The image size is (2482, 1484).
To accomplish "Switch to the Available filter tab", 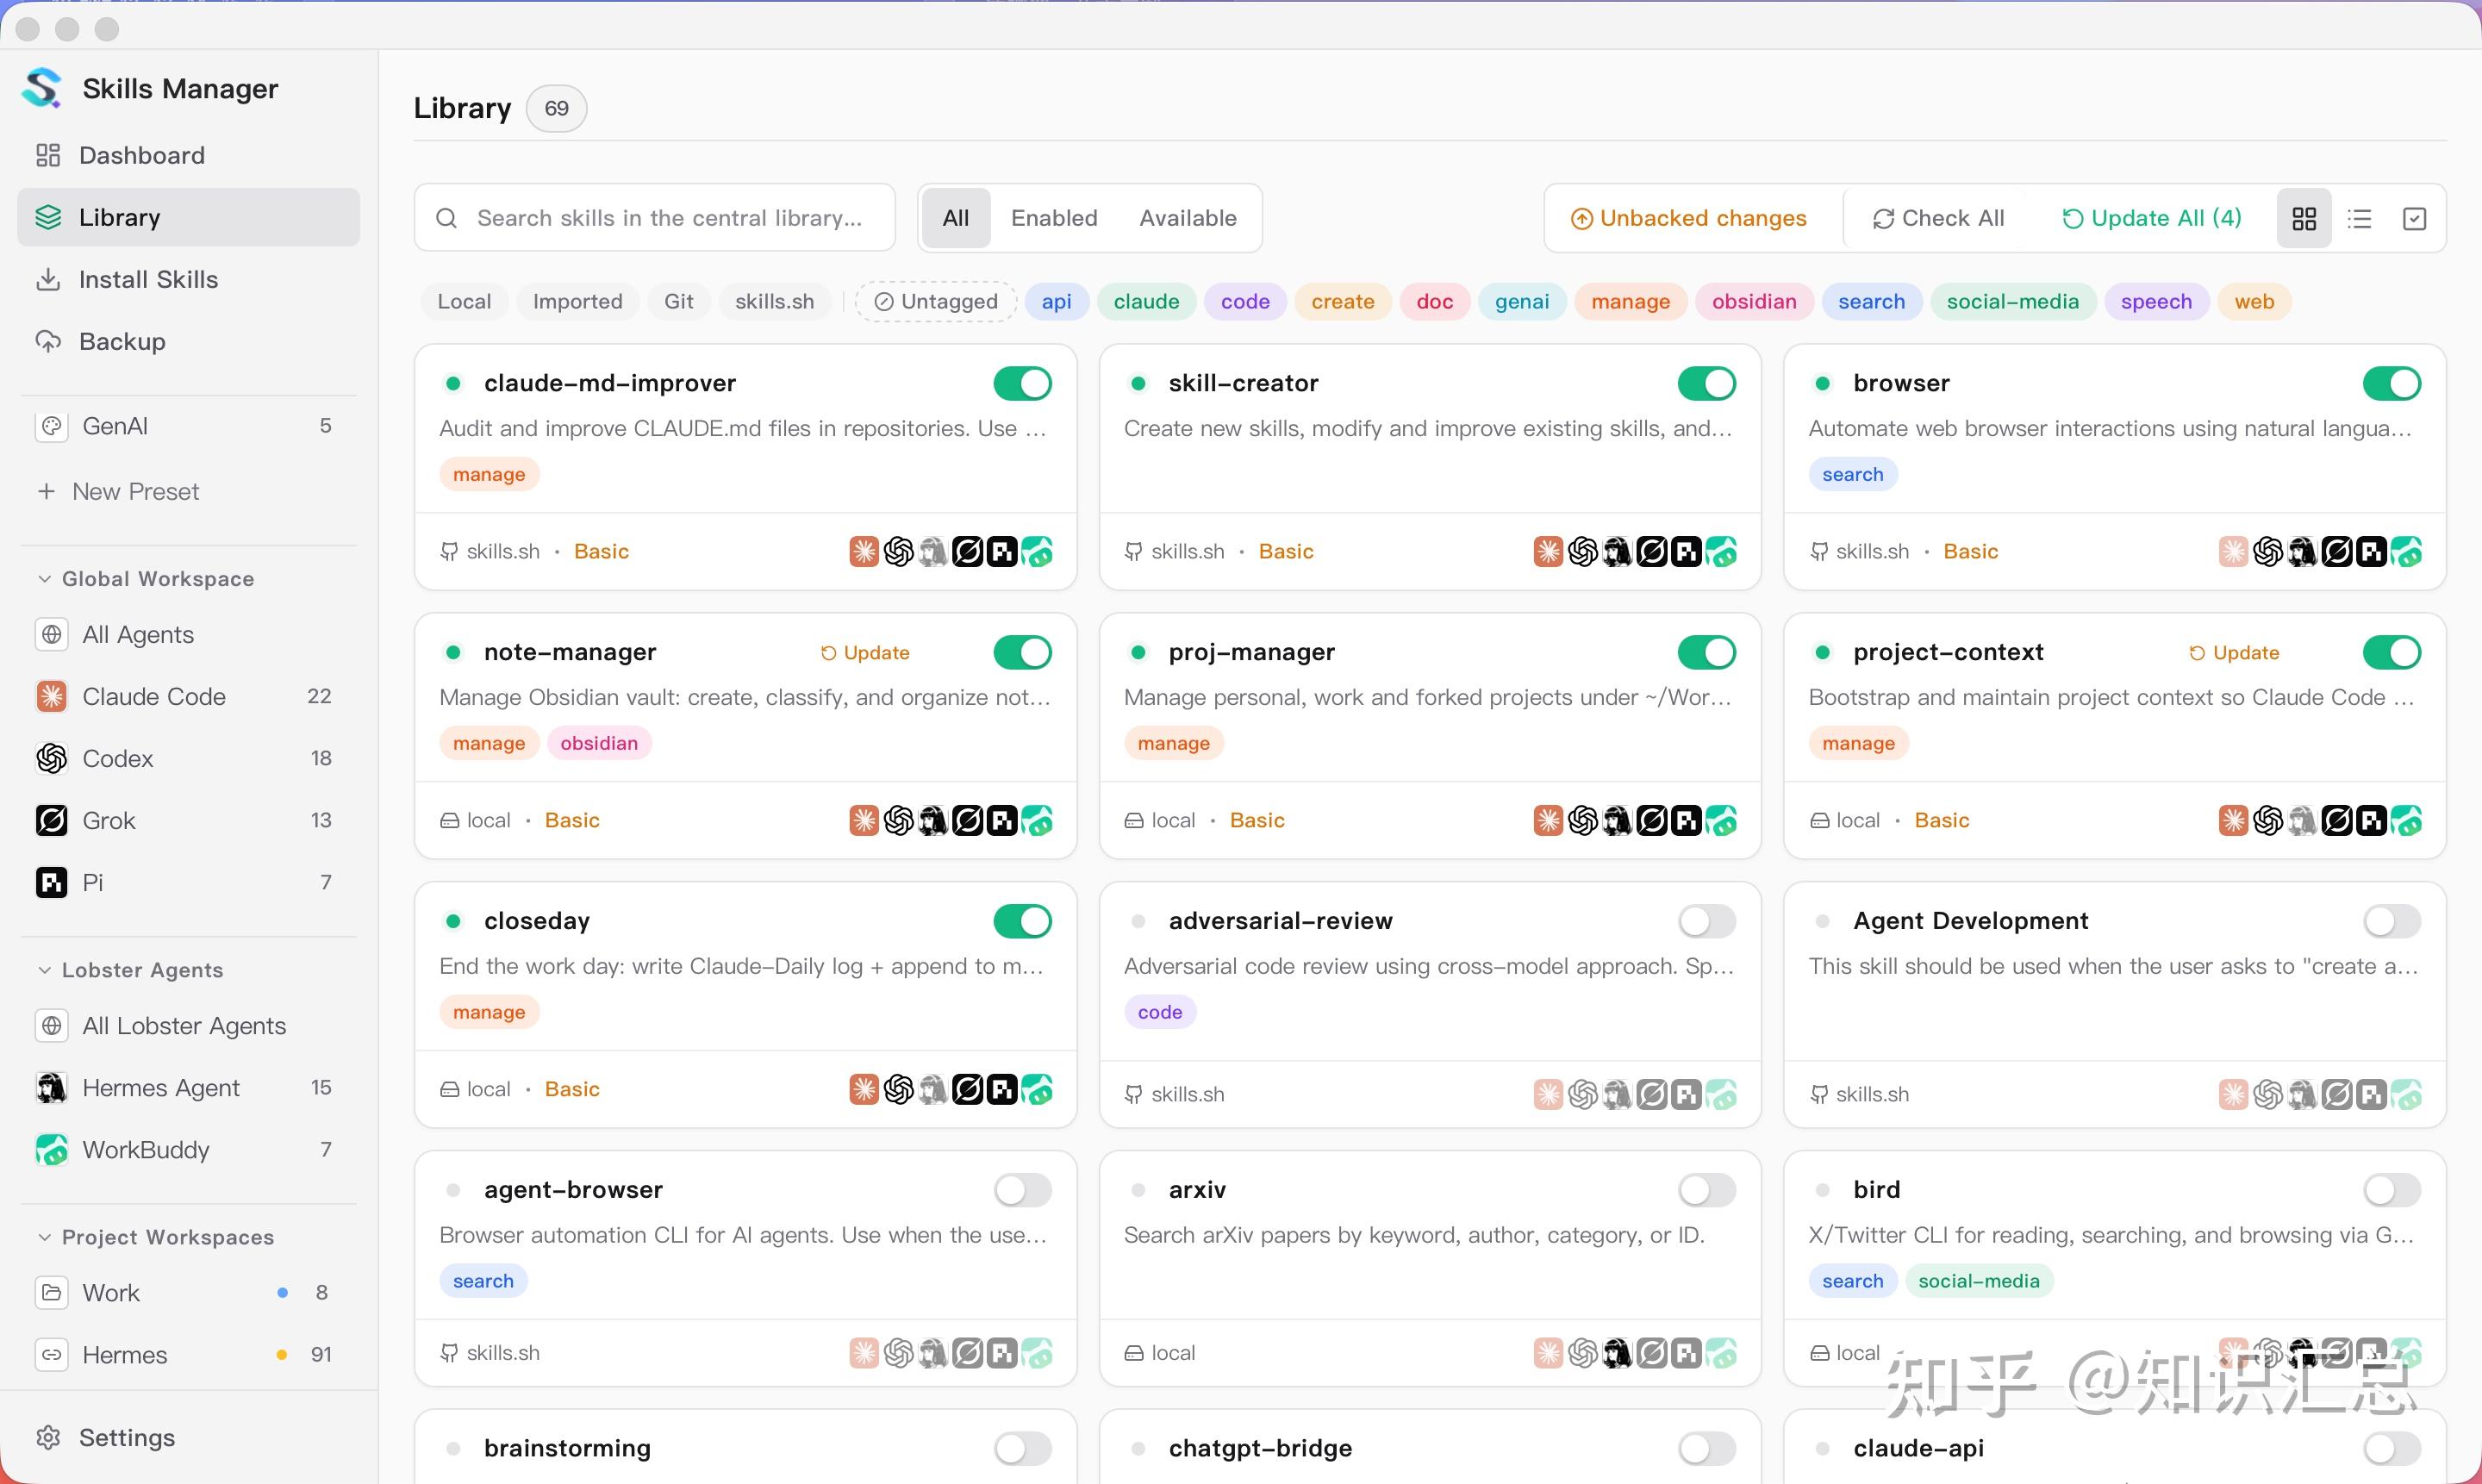I will click(1188, 218).
